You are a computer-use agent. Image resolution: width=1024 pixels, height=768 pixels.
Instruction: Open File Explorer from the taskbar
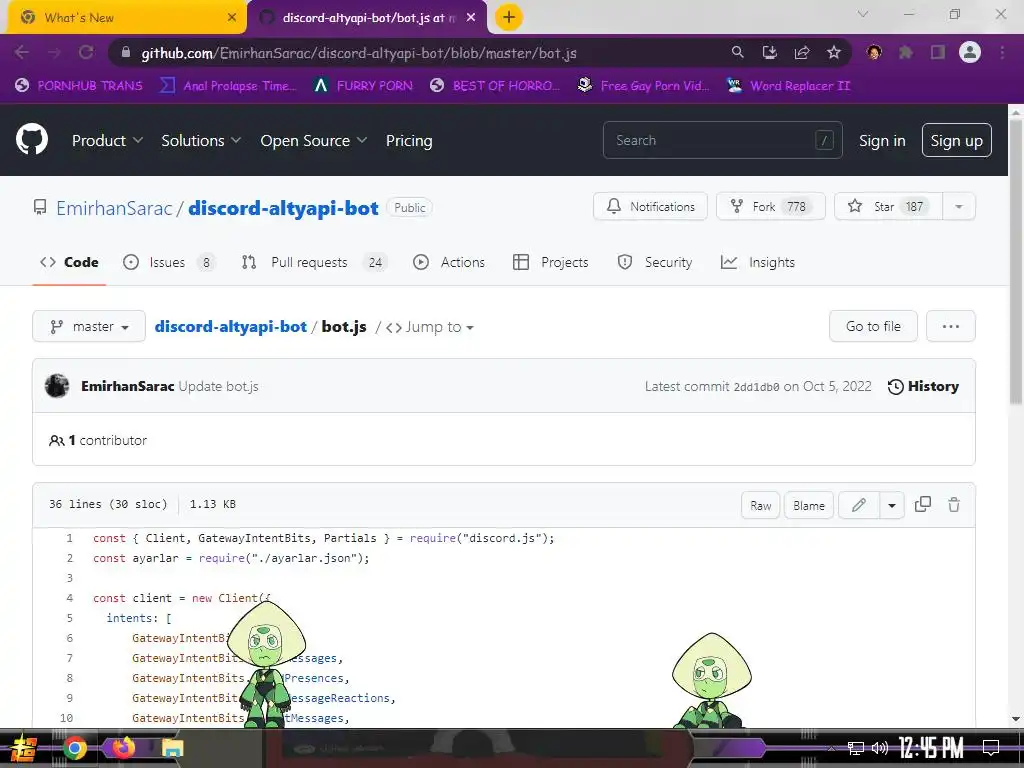(x=172, y=748)
